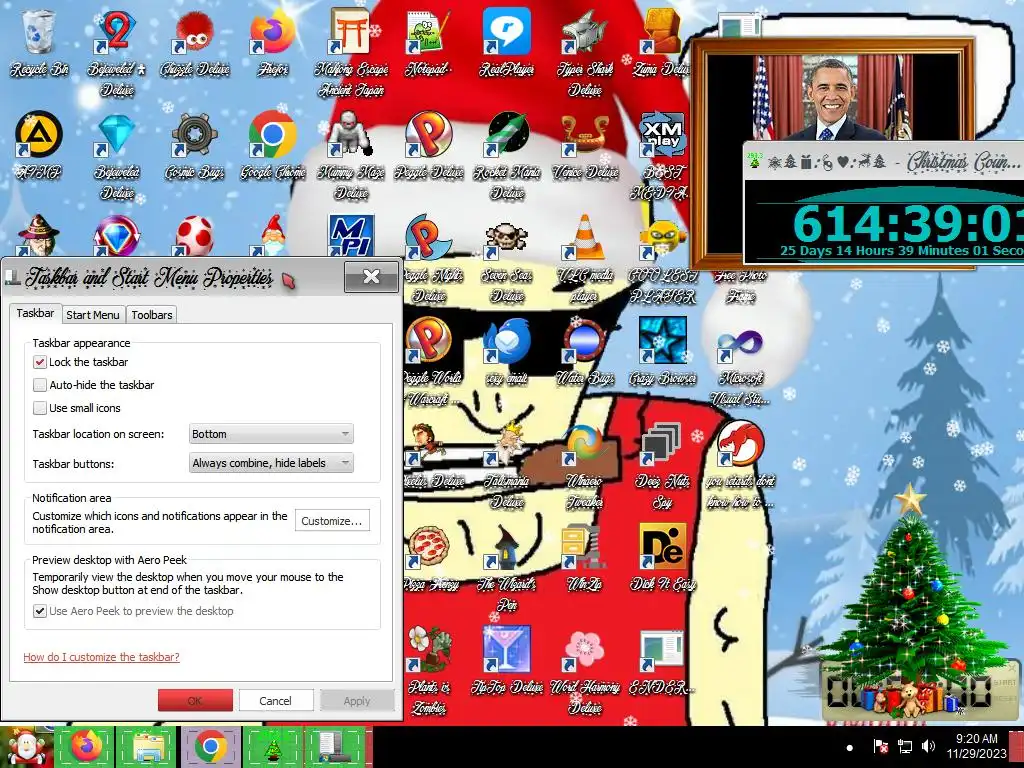Launch Plants vs. Zombies from desktop
Screen dimensions: 1024x768
429,670
